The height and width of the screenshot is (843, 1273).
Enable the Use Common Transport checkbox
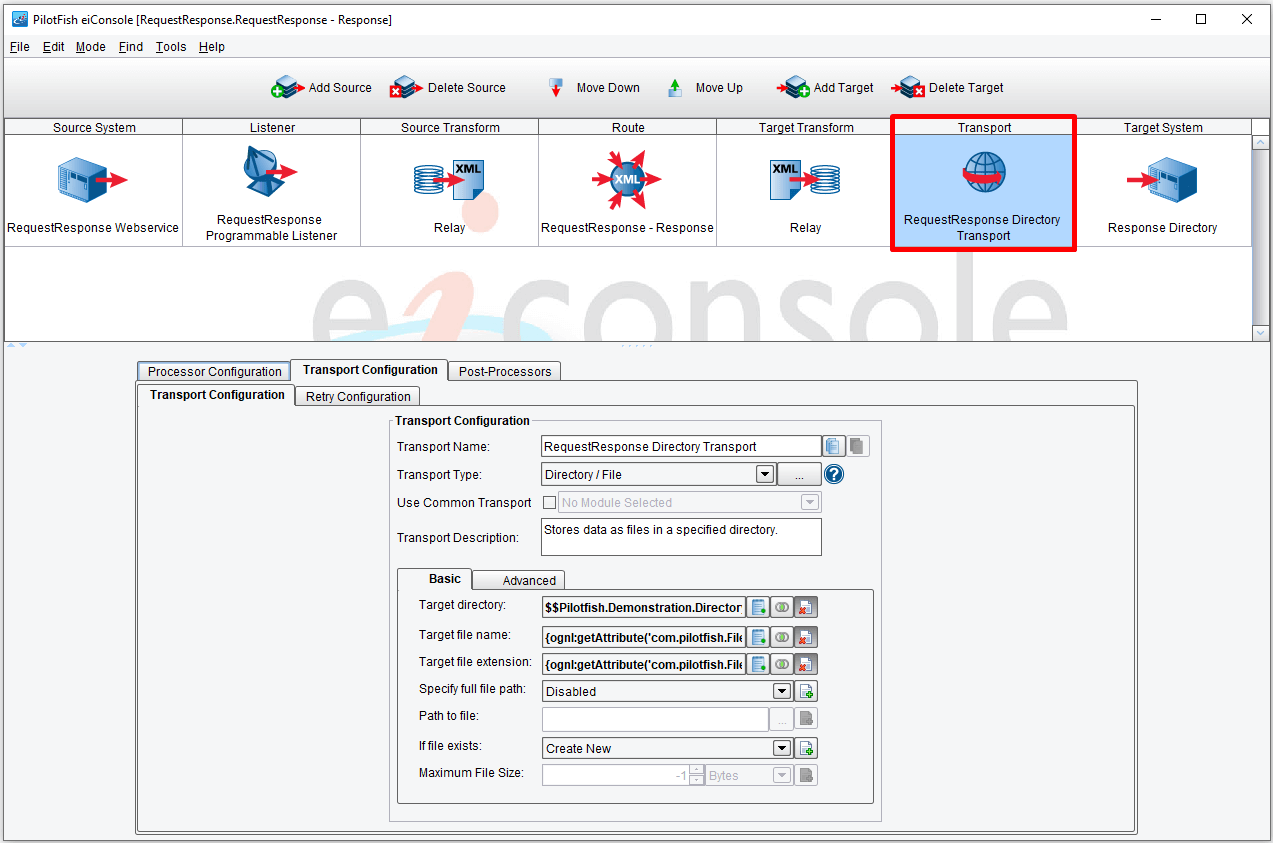click(x=549, y=503)
